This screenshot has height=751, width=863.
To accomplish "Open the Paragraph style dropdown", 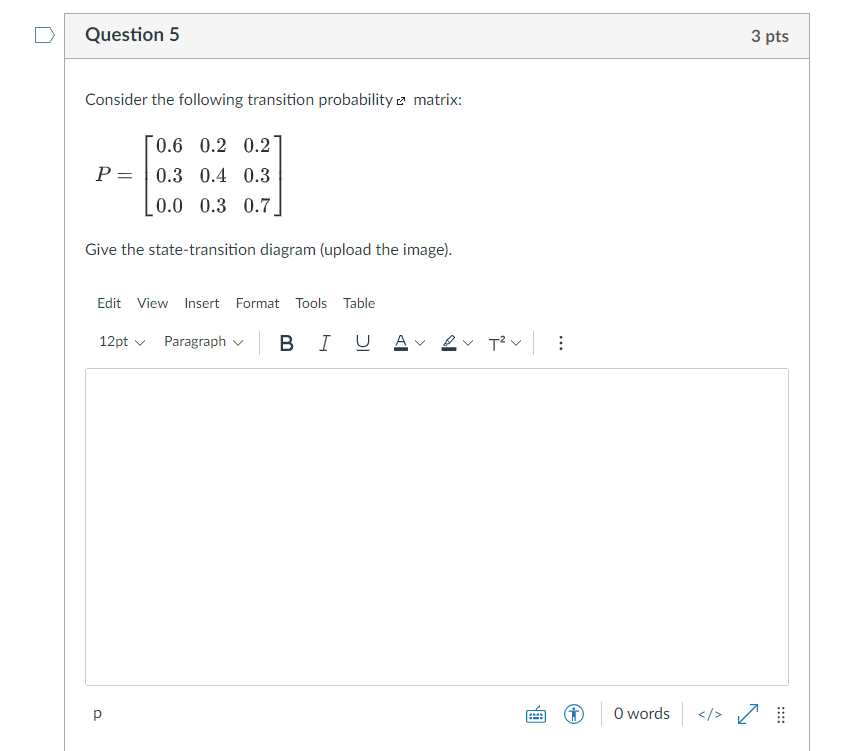I will (x=203, y=341).
